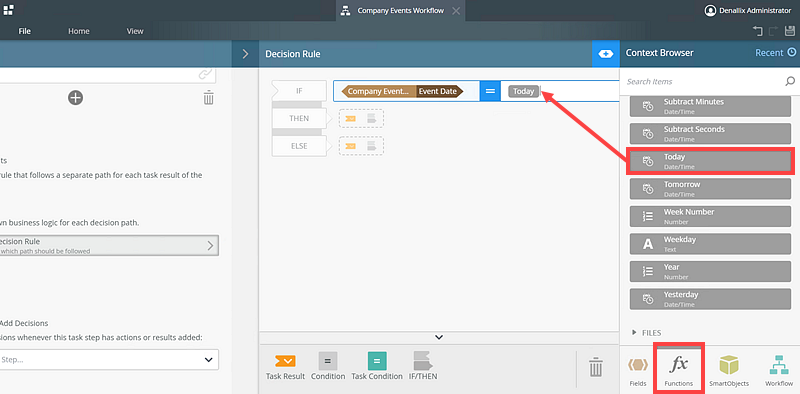This screenshot has height=394, width=800.
Task: Select the Yesterday function
Action: tap(710, 299)
